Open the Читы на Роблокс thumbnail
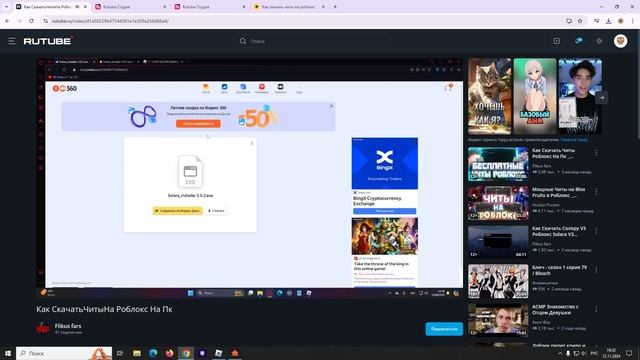 point(498,203)
